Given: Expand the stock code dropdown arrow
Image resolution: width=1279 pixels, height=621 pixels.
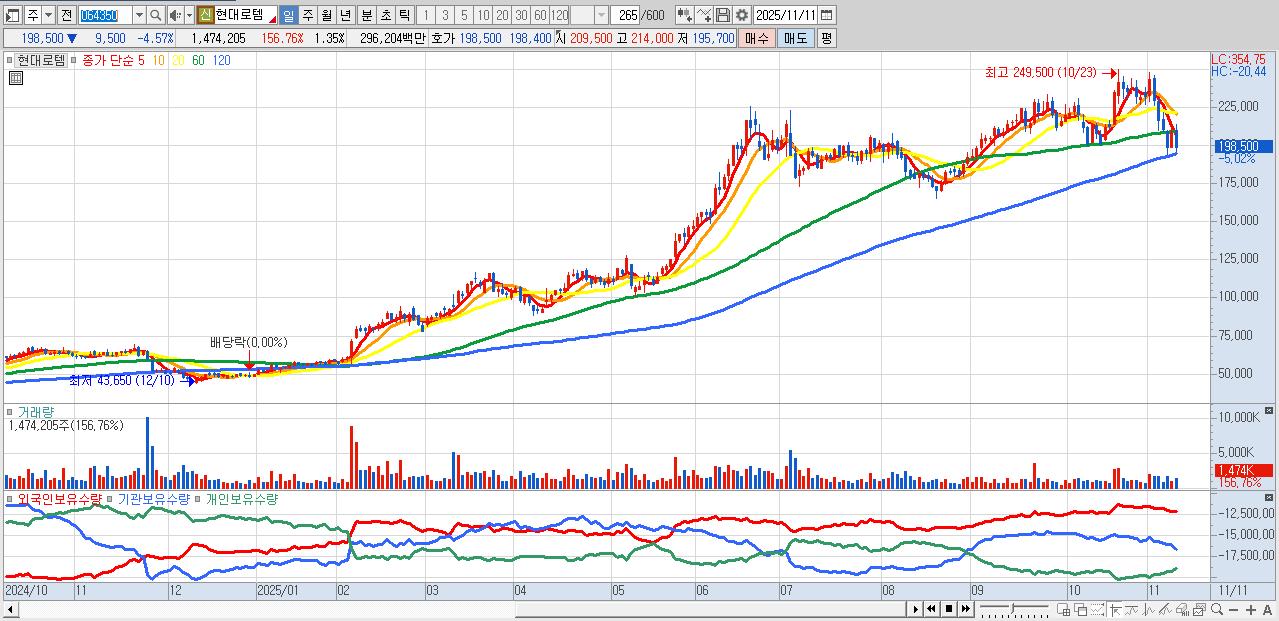Looking at the screenshot, I should [x=139, y=15].
